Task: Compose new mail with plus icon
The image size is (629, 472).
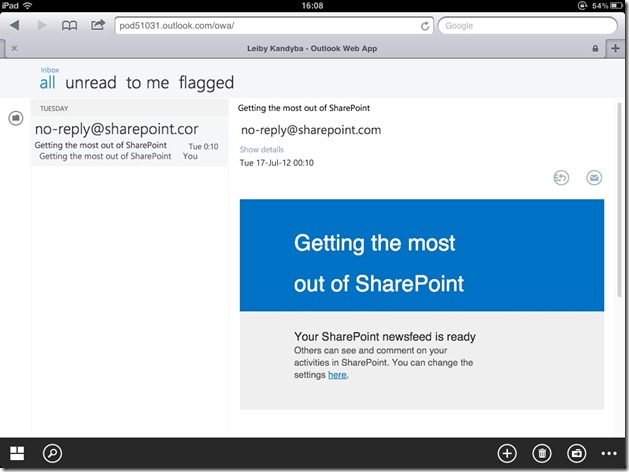Action: (x=507, y=454)
